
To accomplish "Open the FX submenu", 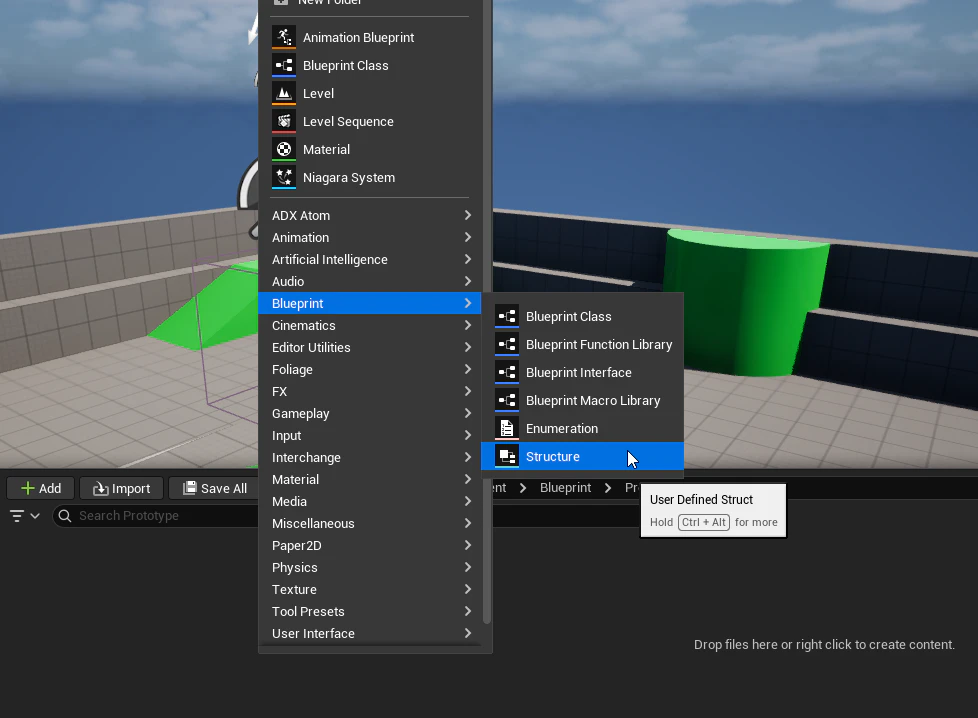I will coord(370,391).
